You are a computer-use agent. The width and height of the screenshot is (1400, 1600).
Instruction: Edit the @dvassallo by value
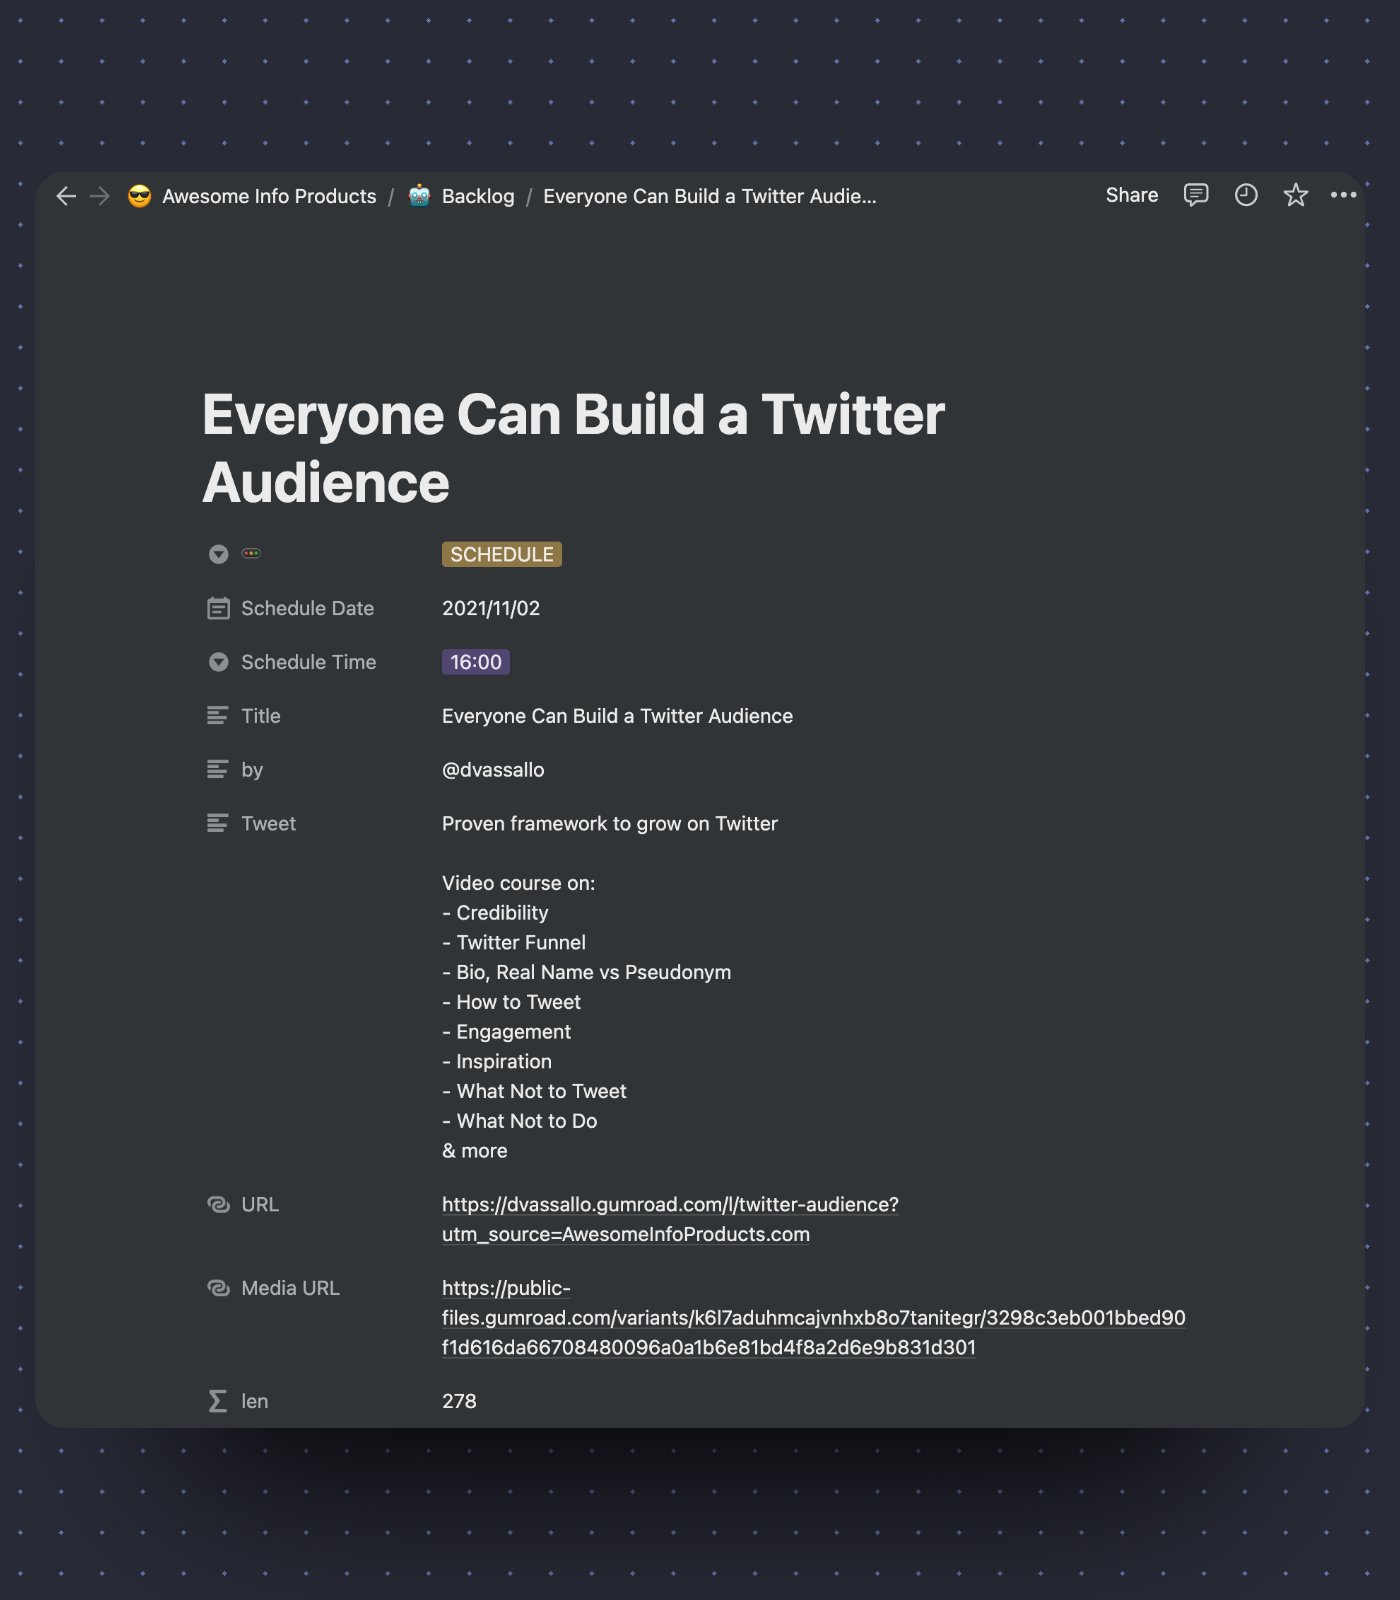493,770
